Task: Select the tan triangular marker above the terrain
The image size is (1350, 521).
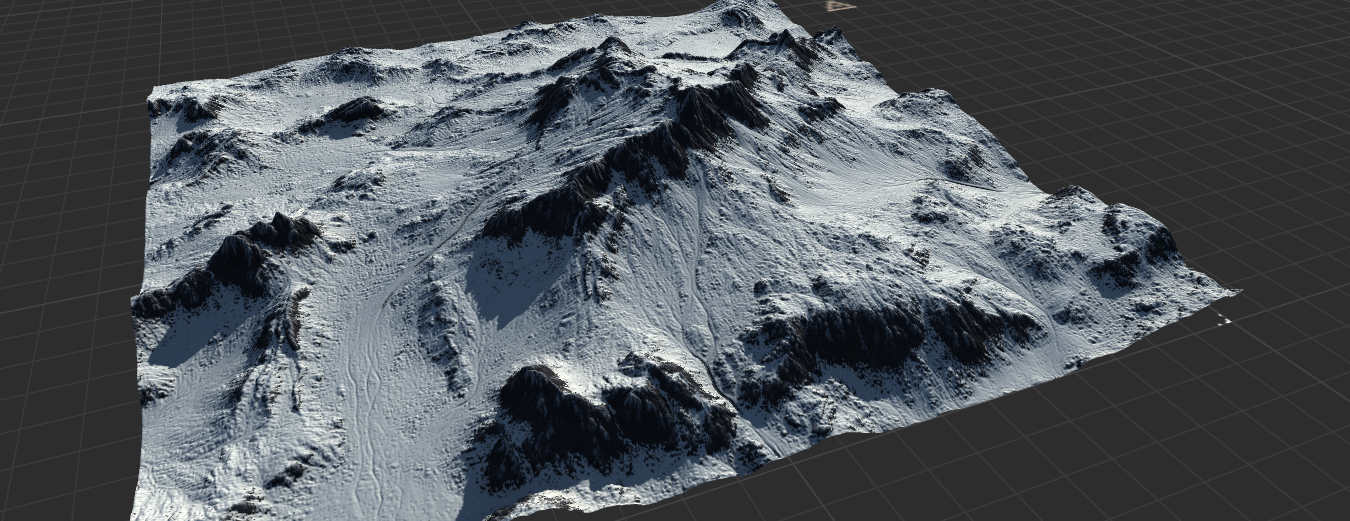Action: point(839,6)
